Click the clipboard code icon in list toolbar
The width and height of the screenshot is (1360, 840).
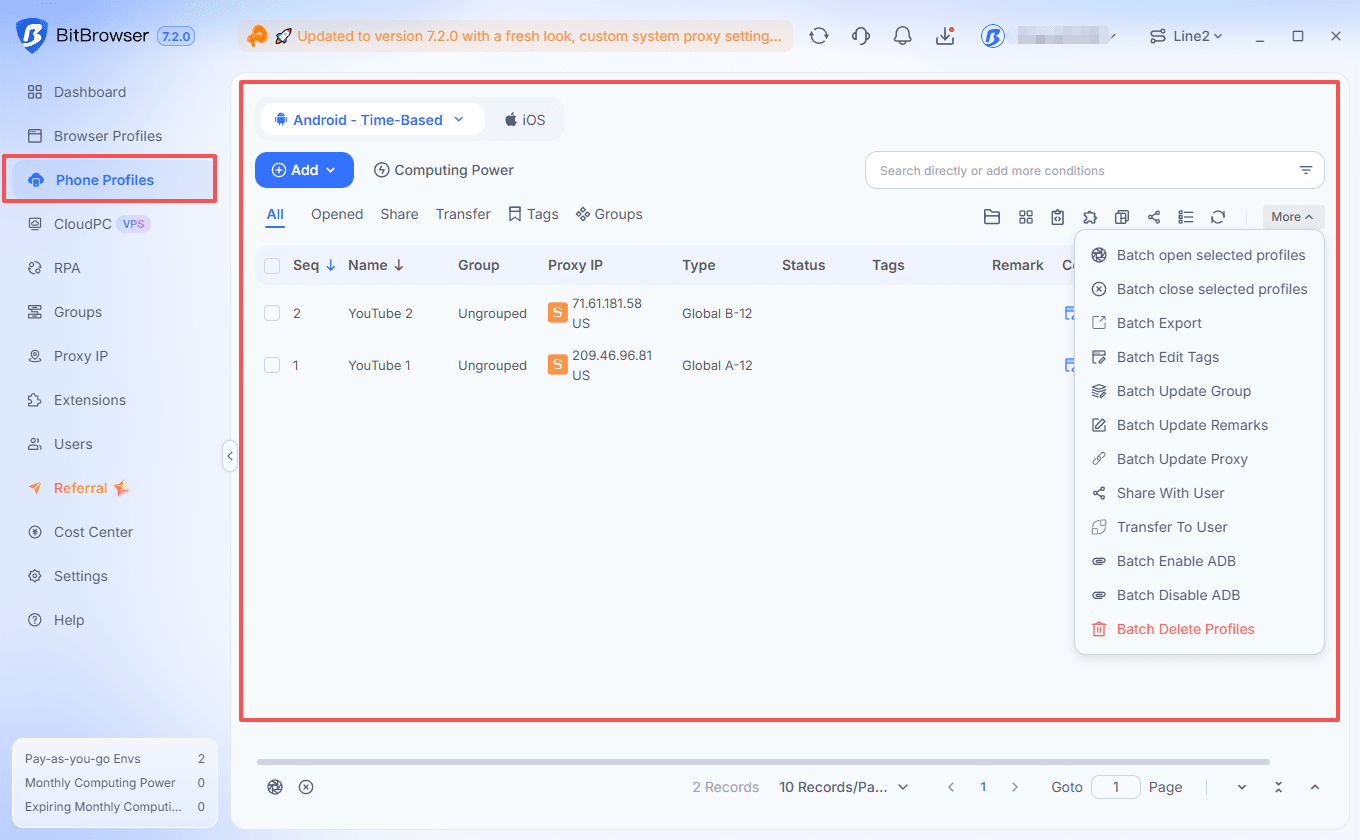[1058, 217]
